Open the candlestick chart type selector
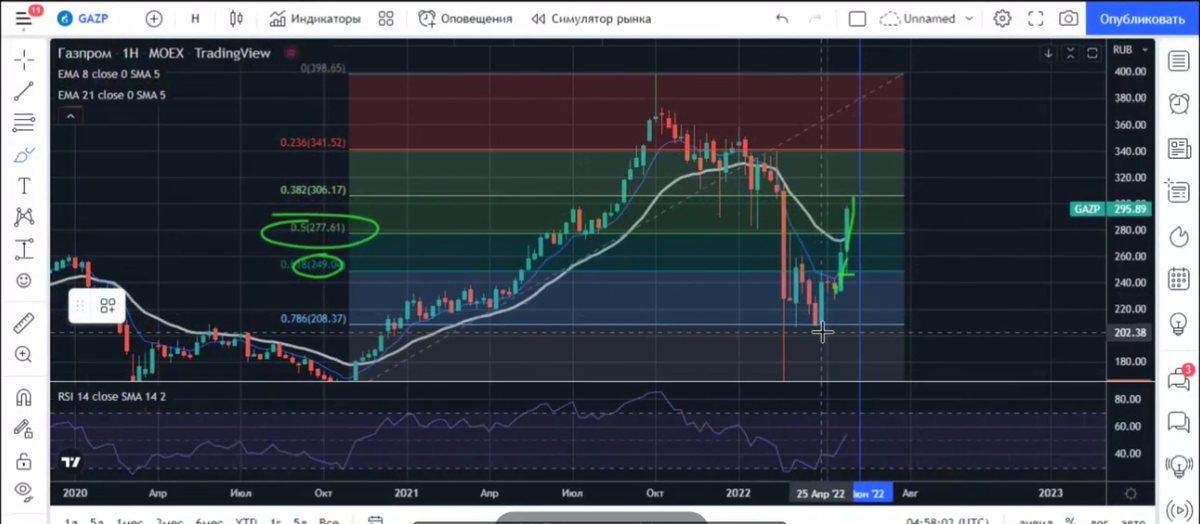The image size is (1200, 524). (x=236, y=18)
